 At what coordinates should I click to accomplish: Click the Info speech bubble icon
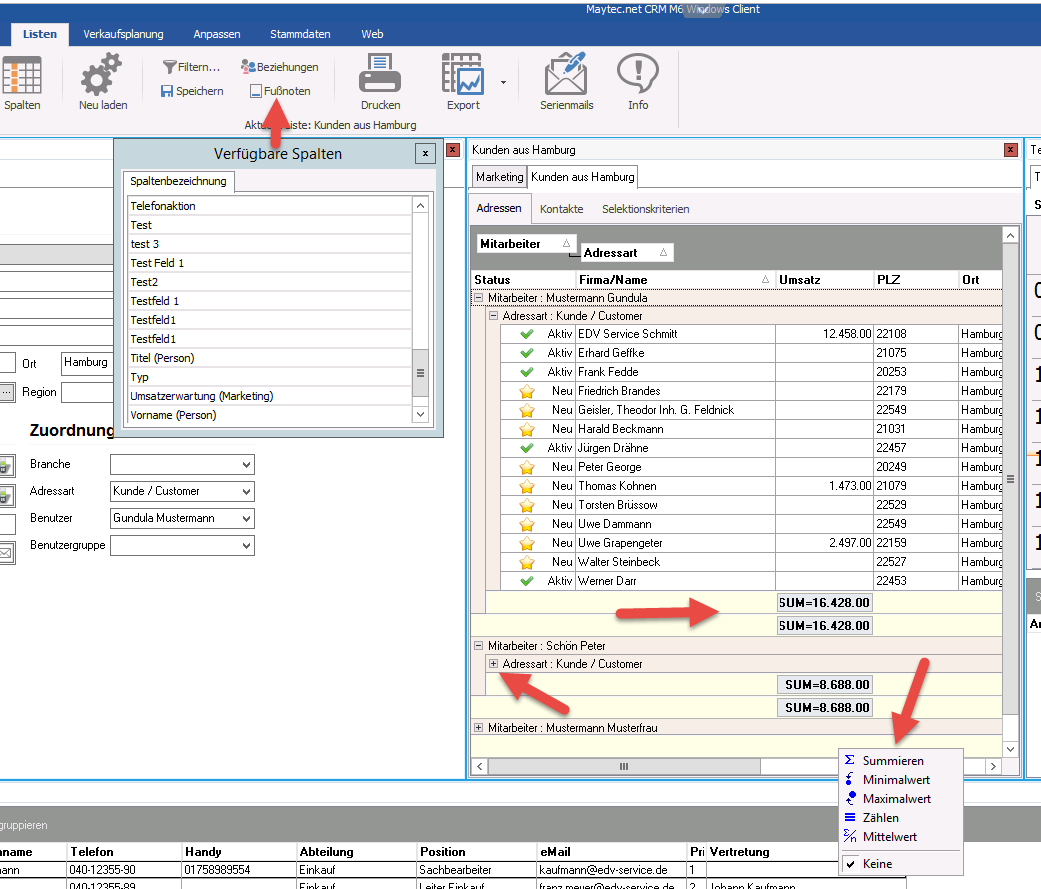[x=637, y=74]
